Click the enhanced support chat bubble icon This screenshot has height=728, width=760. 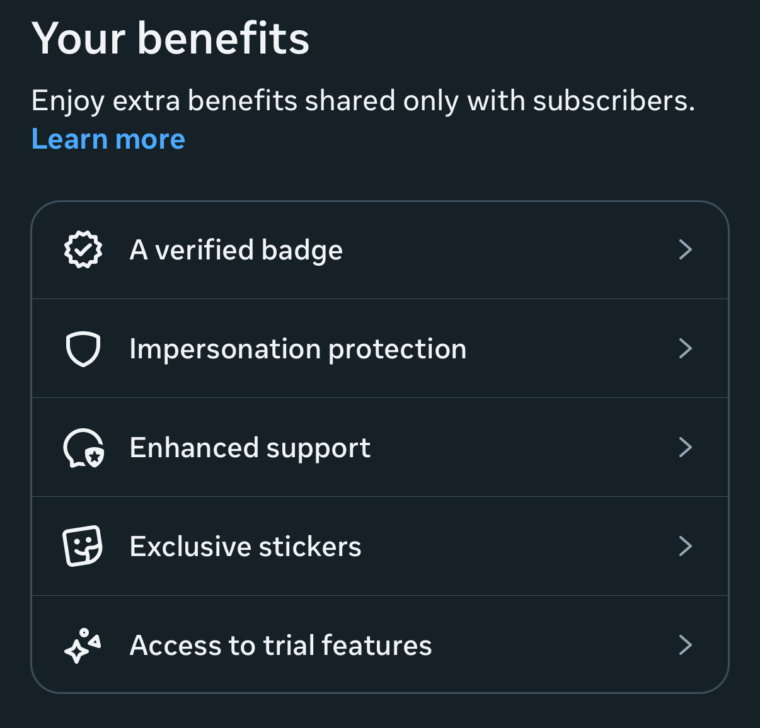(x=83, y=448)
